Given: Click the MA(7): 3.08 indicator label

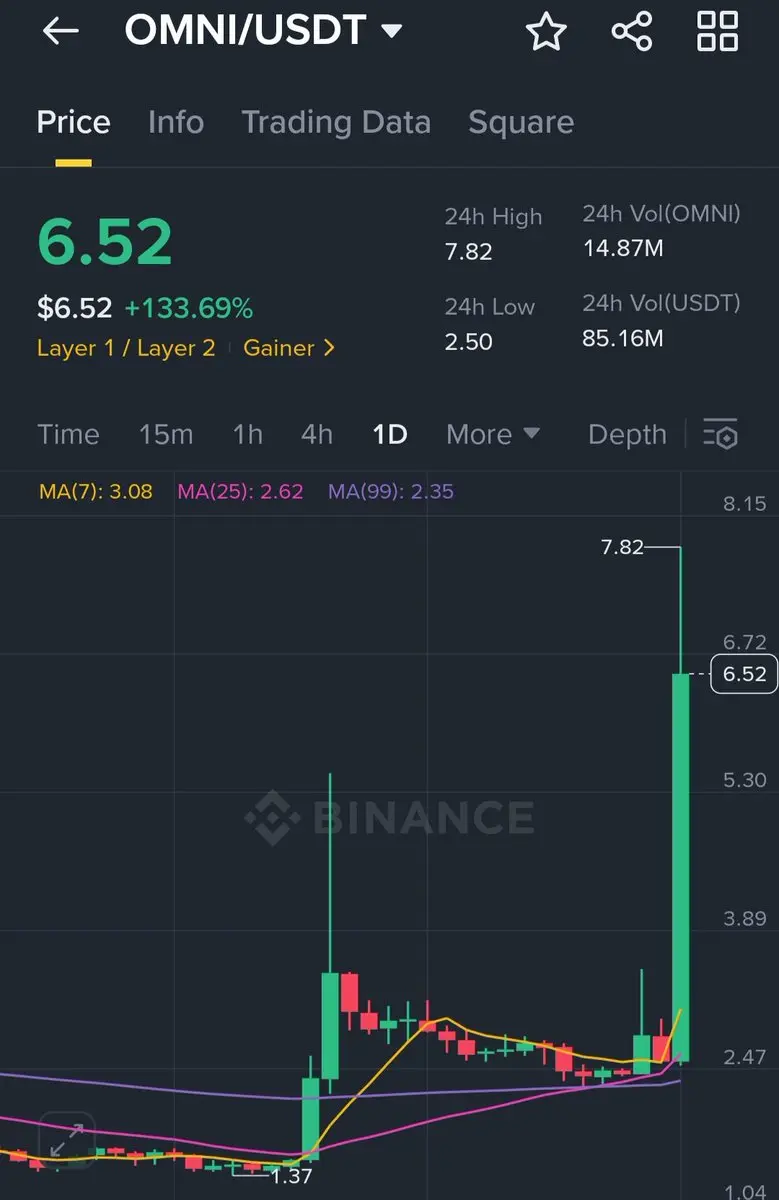Looking at the screenshot, I should (96, 491).
